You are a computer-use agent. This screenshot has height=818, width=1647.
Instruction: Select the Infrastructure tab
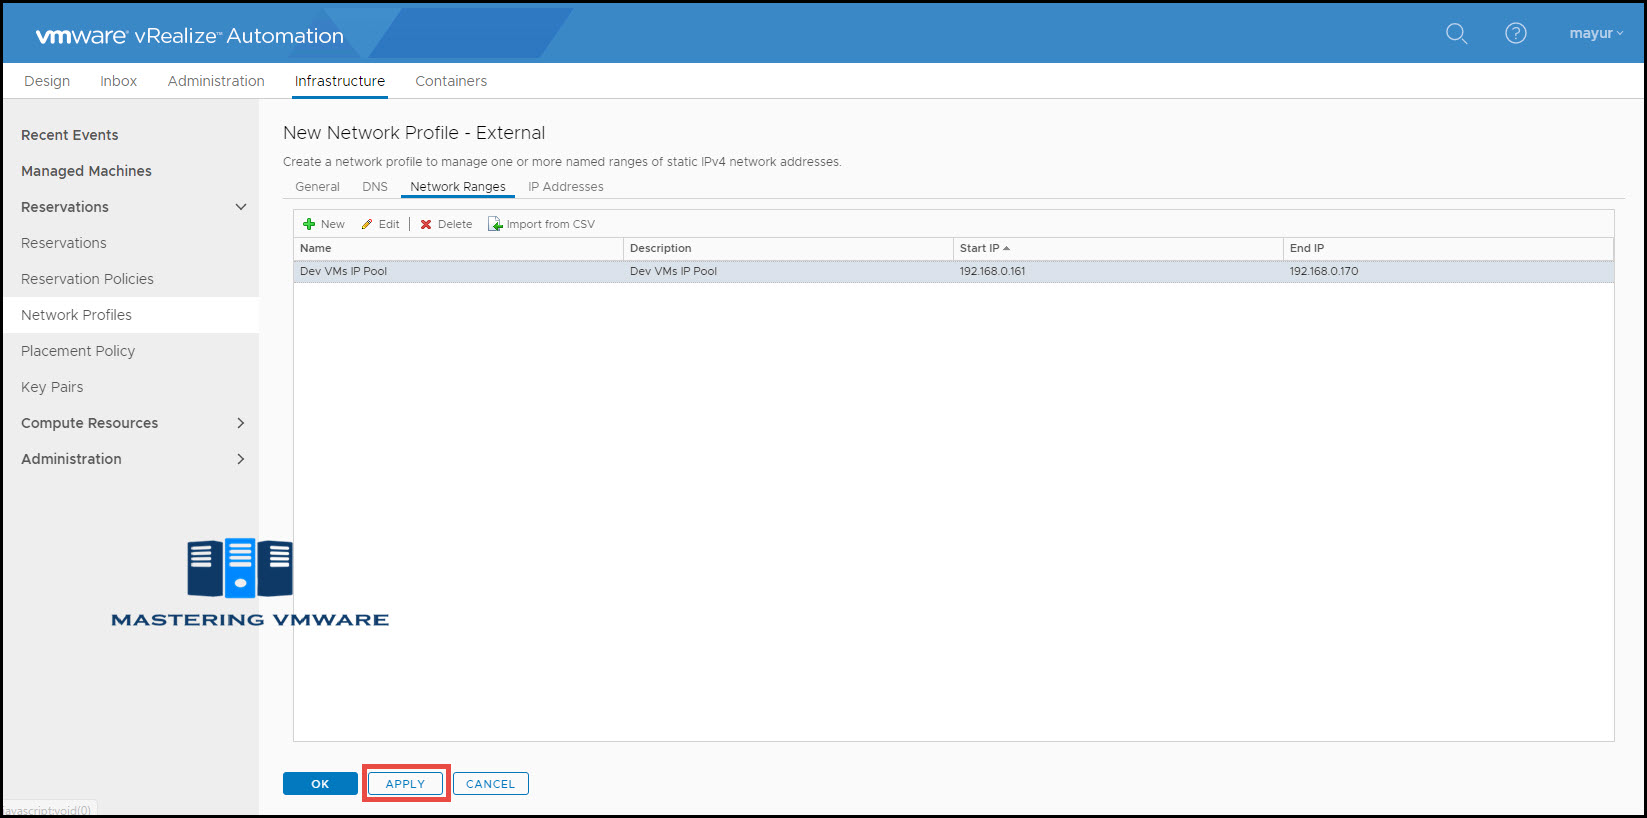[340, 81]
